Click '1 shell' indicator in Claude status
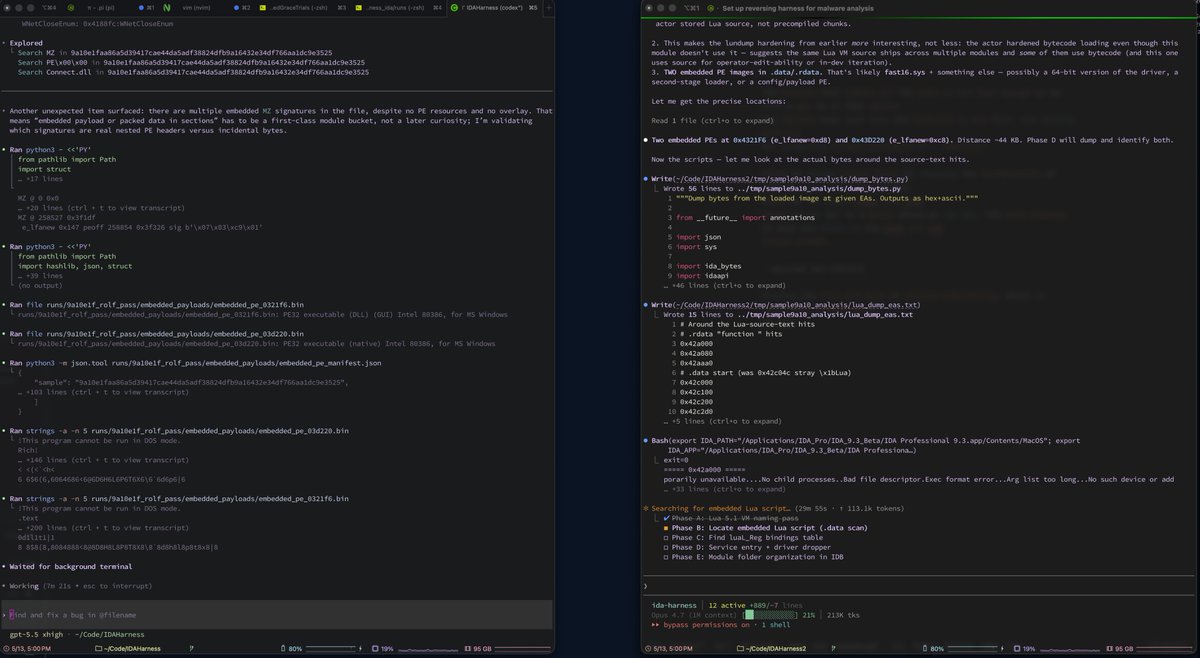Screen dimensions: 1200x658 [776, 624]
